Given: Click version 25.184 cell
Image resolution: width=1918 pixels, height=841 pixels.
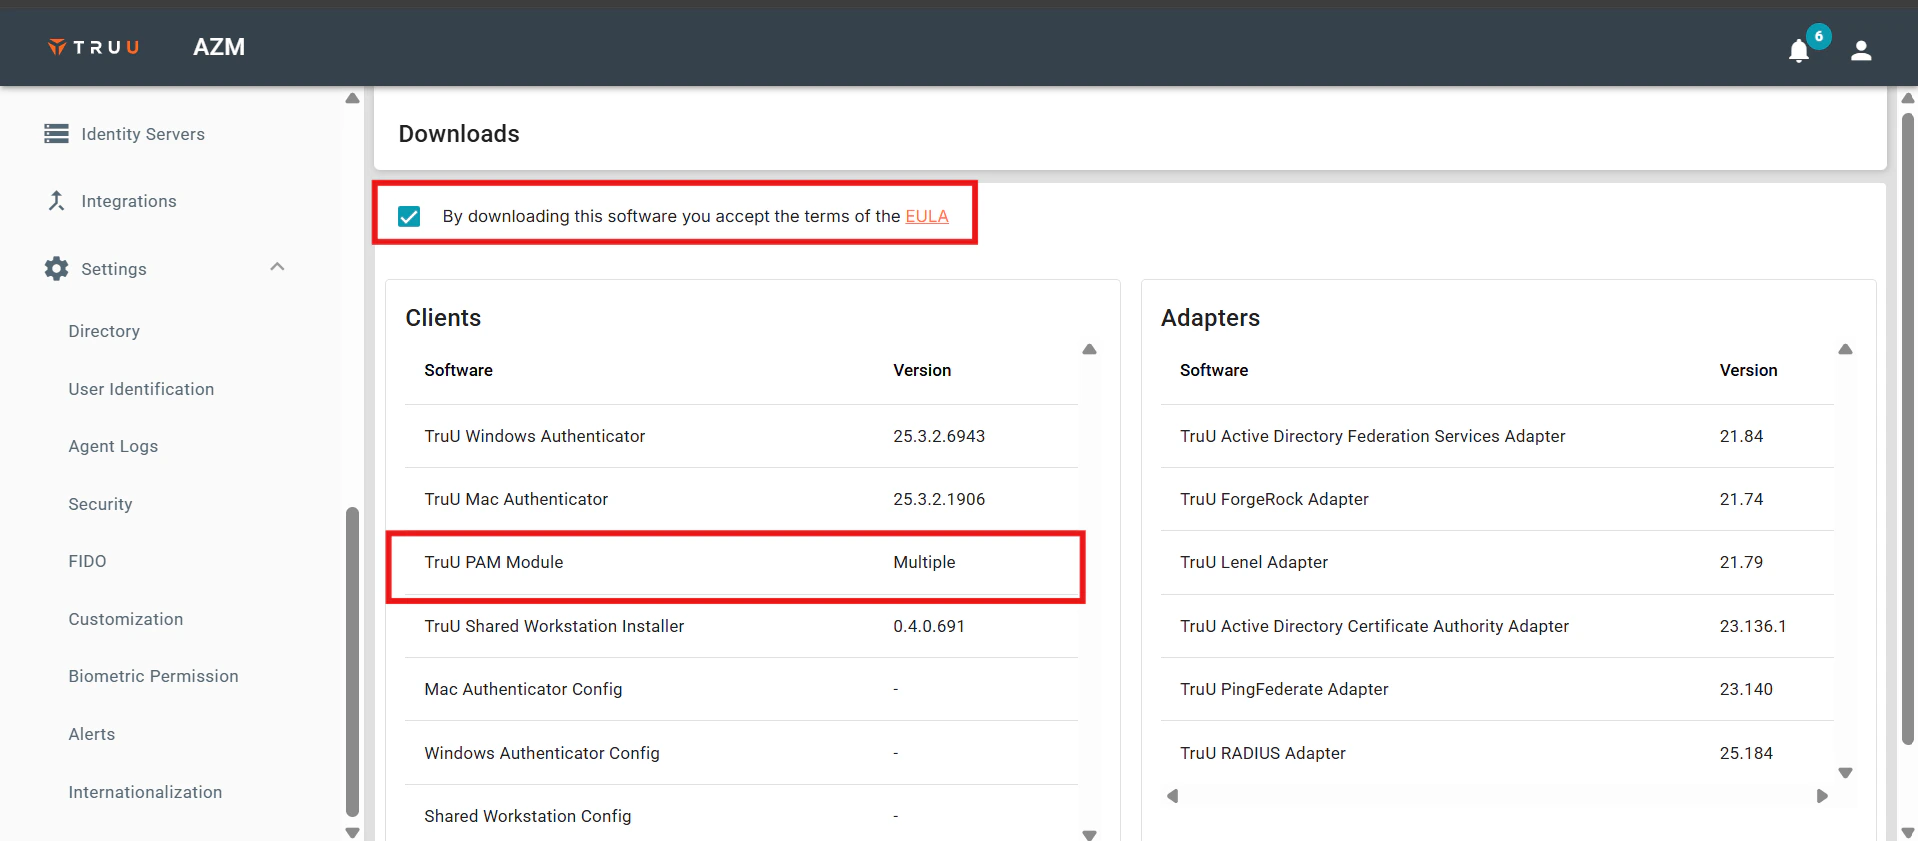Looking at the screenshot, I should point(1746,753).
